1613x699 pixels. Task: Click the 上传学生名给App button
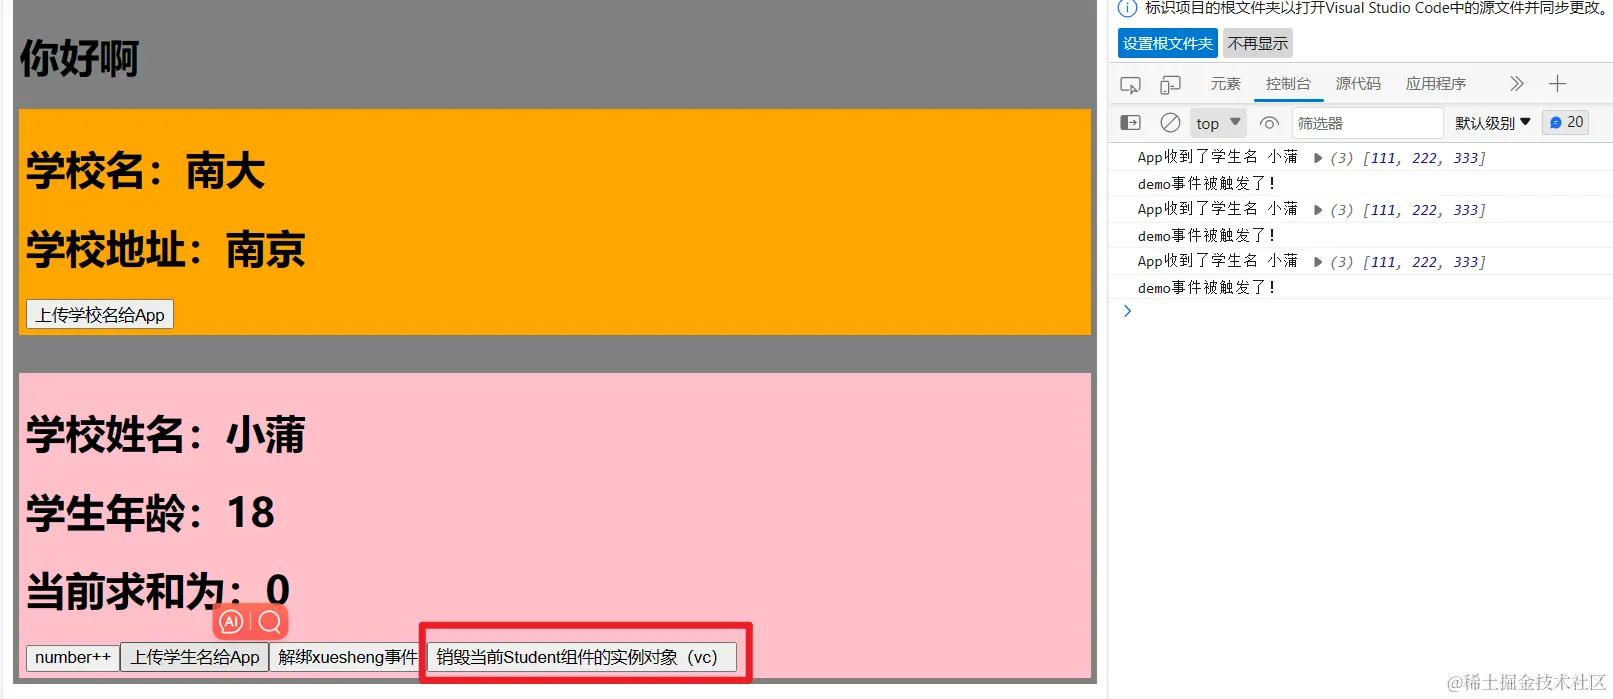(195, 658)
